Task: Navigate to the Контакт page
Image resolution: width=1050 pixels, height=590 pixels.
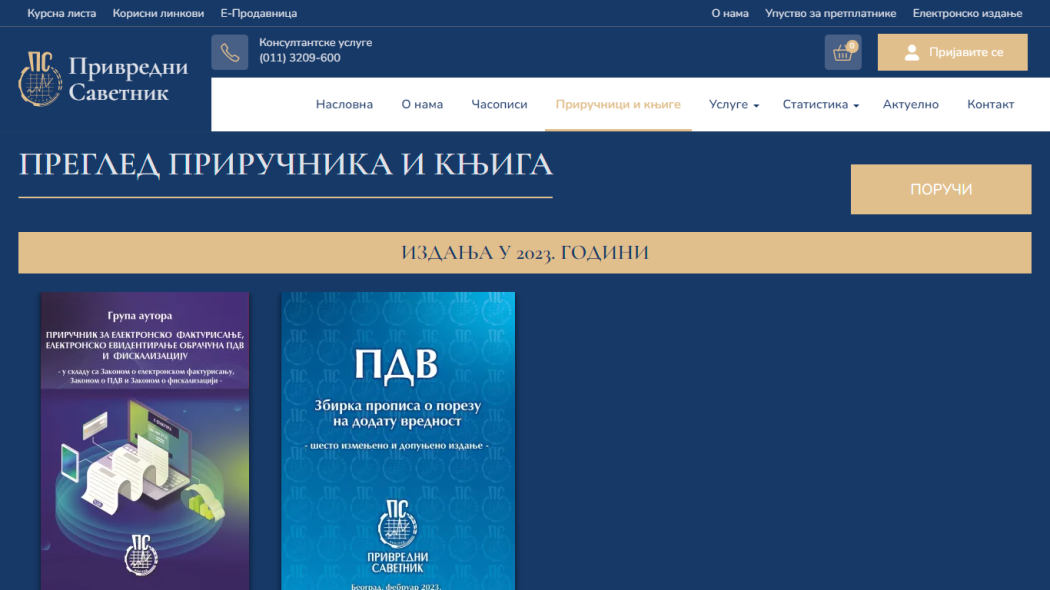Action: [x=990, y=104]
